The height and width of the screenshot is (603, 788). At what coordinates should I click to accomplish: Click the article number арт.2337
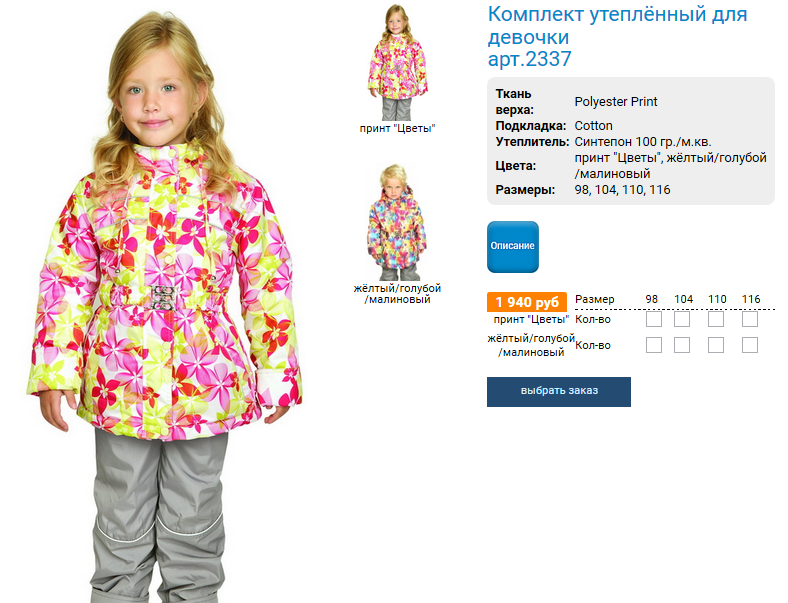pos(530,59)
